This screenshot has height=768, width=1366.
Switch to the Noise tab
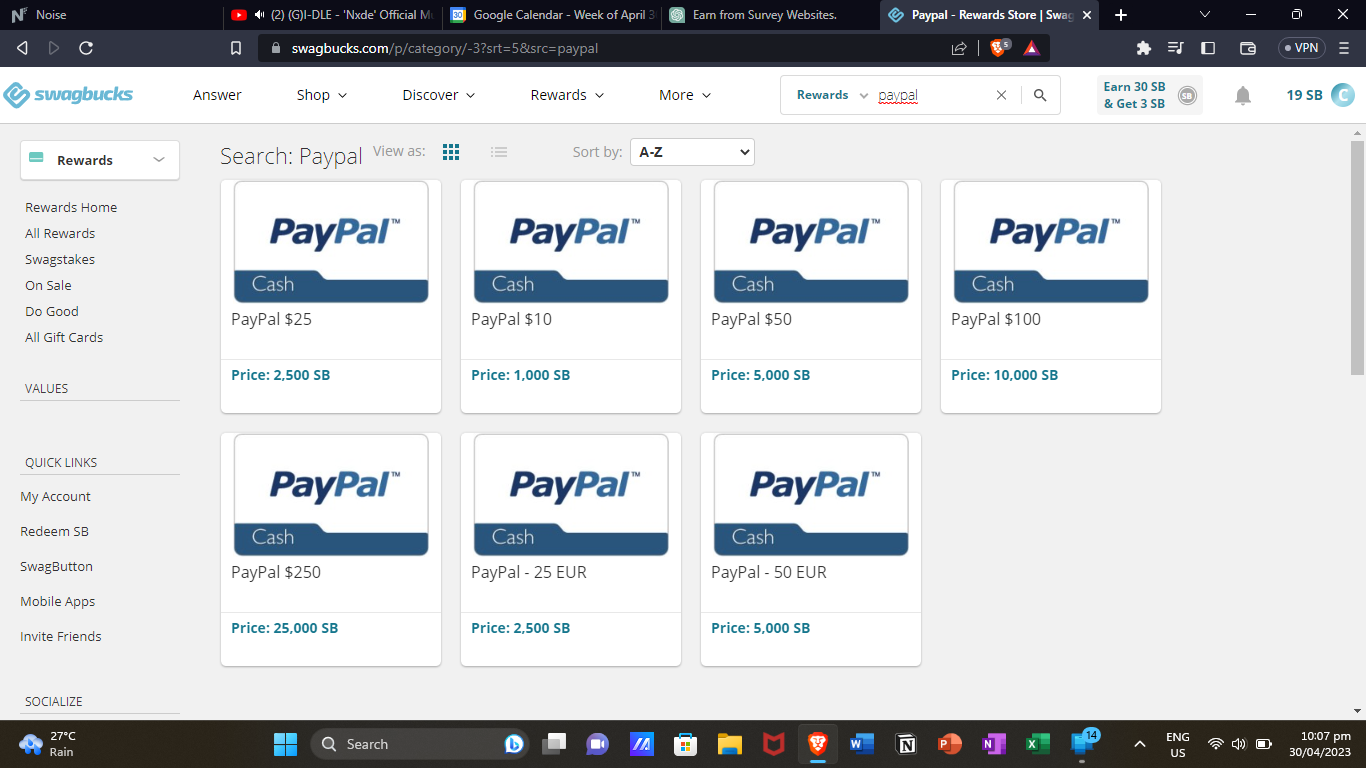(x=110, y=15)
